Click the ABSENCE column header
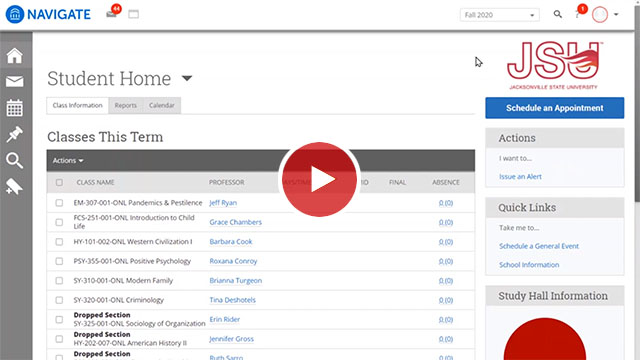 (x=446, y=182)
